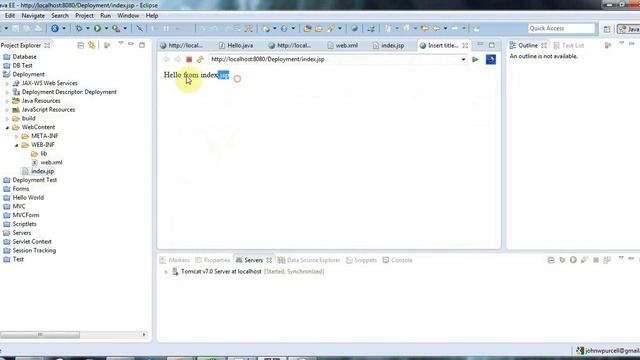Click the Java perspective button
Image resolution: width=640 pixels, height=360 pixels.
tap(629, 29)
